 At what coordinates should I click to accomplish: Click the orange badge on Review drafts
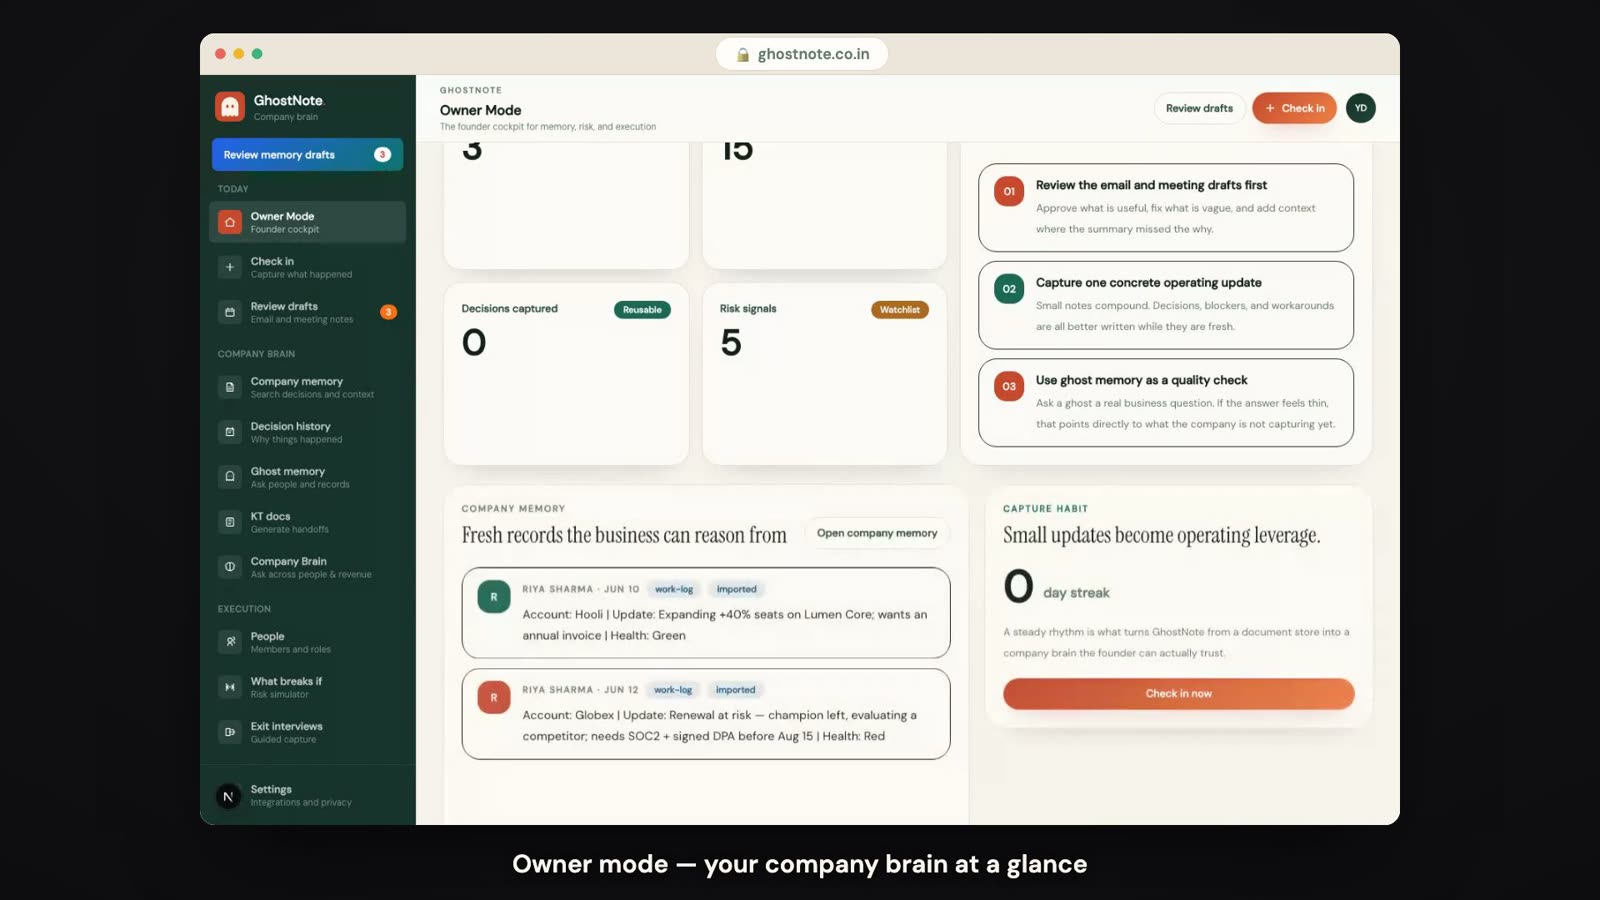coord(388,312)
